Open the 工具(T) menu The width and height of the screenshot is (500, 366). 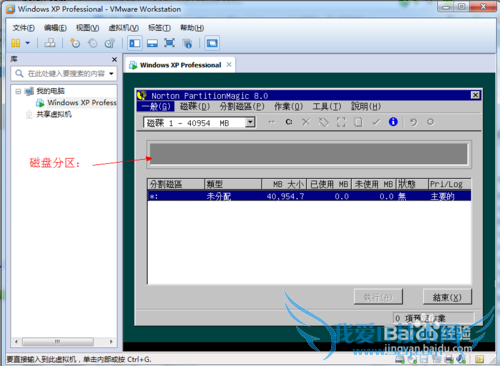327,107
